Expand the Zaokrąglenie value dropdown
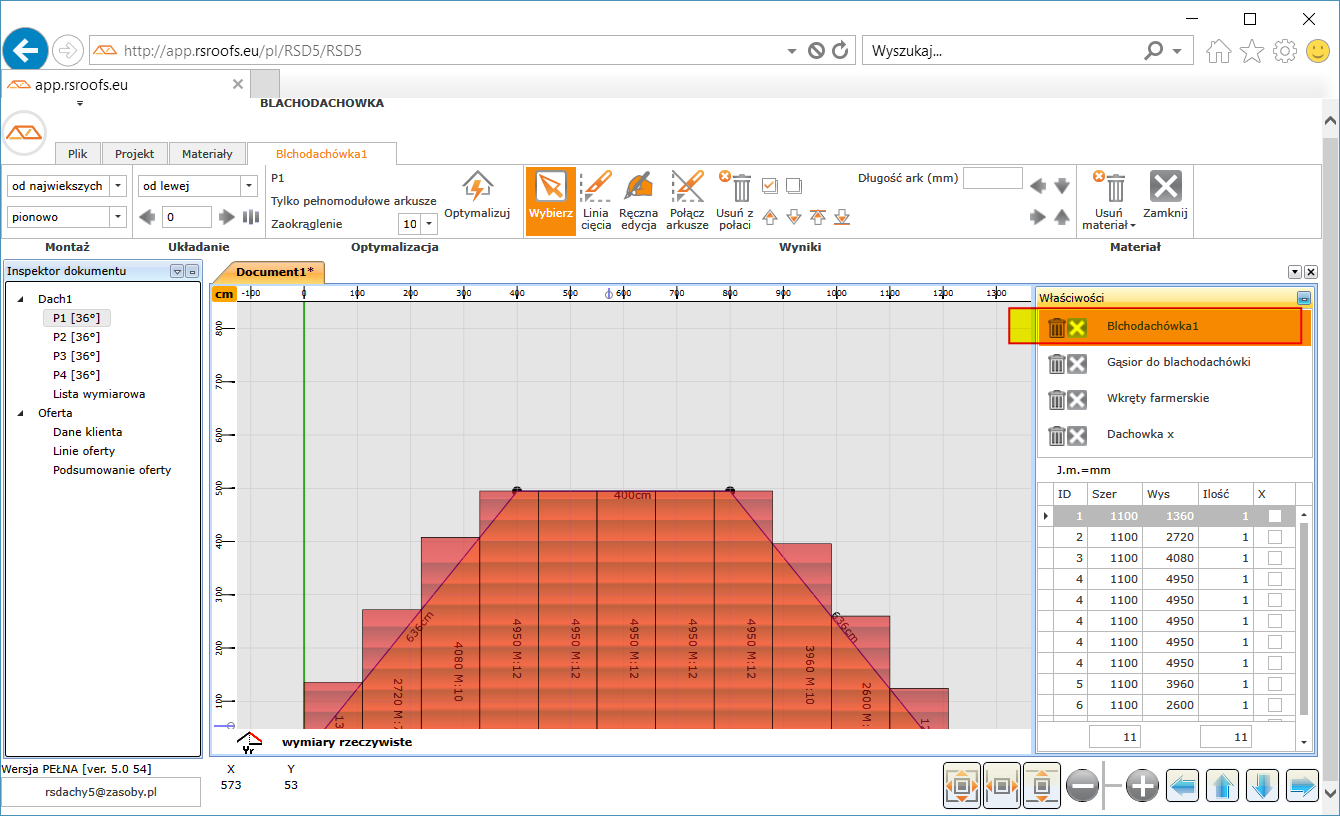Image resolution: width=1340 pixels, height=816 pixels. pos(430,224)
